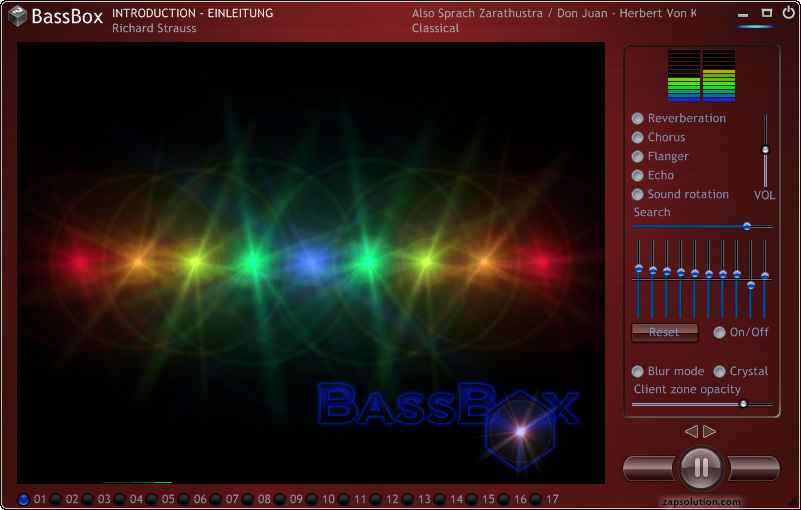Click the stereo VU level meter
The width and height of the screenshot is (801, 510).
pos(701,75)
